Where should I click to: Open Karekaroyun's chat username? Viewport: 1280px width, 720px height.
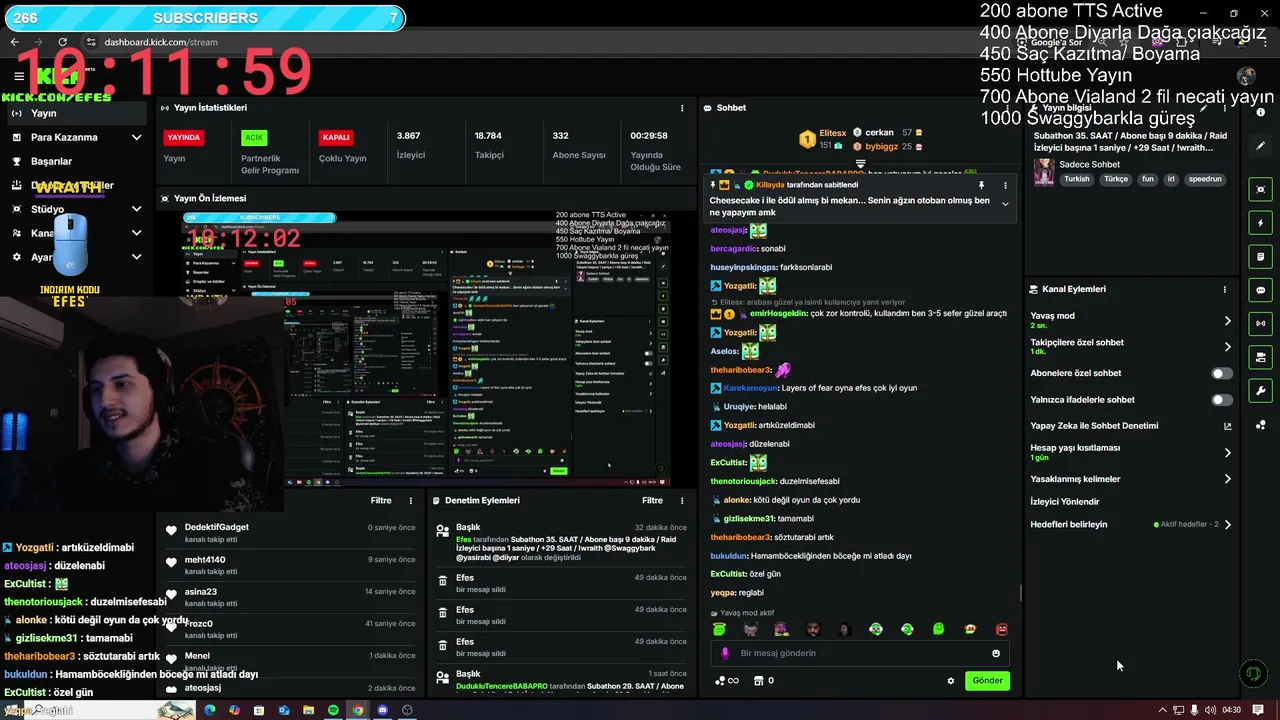750,388
